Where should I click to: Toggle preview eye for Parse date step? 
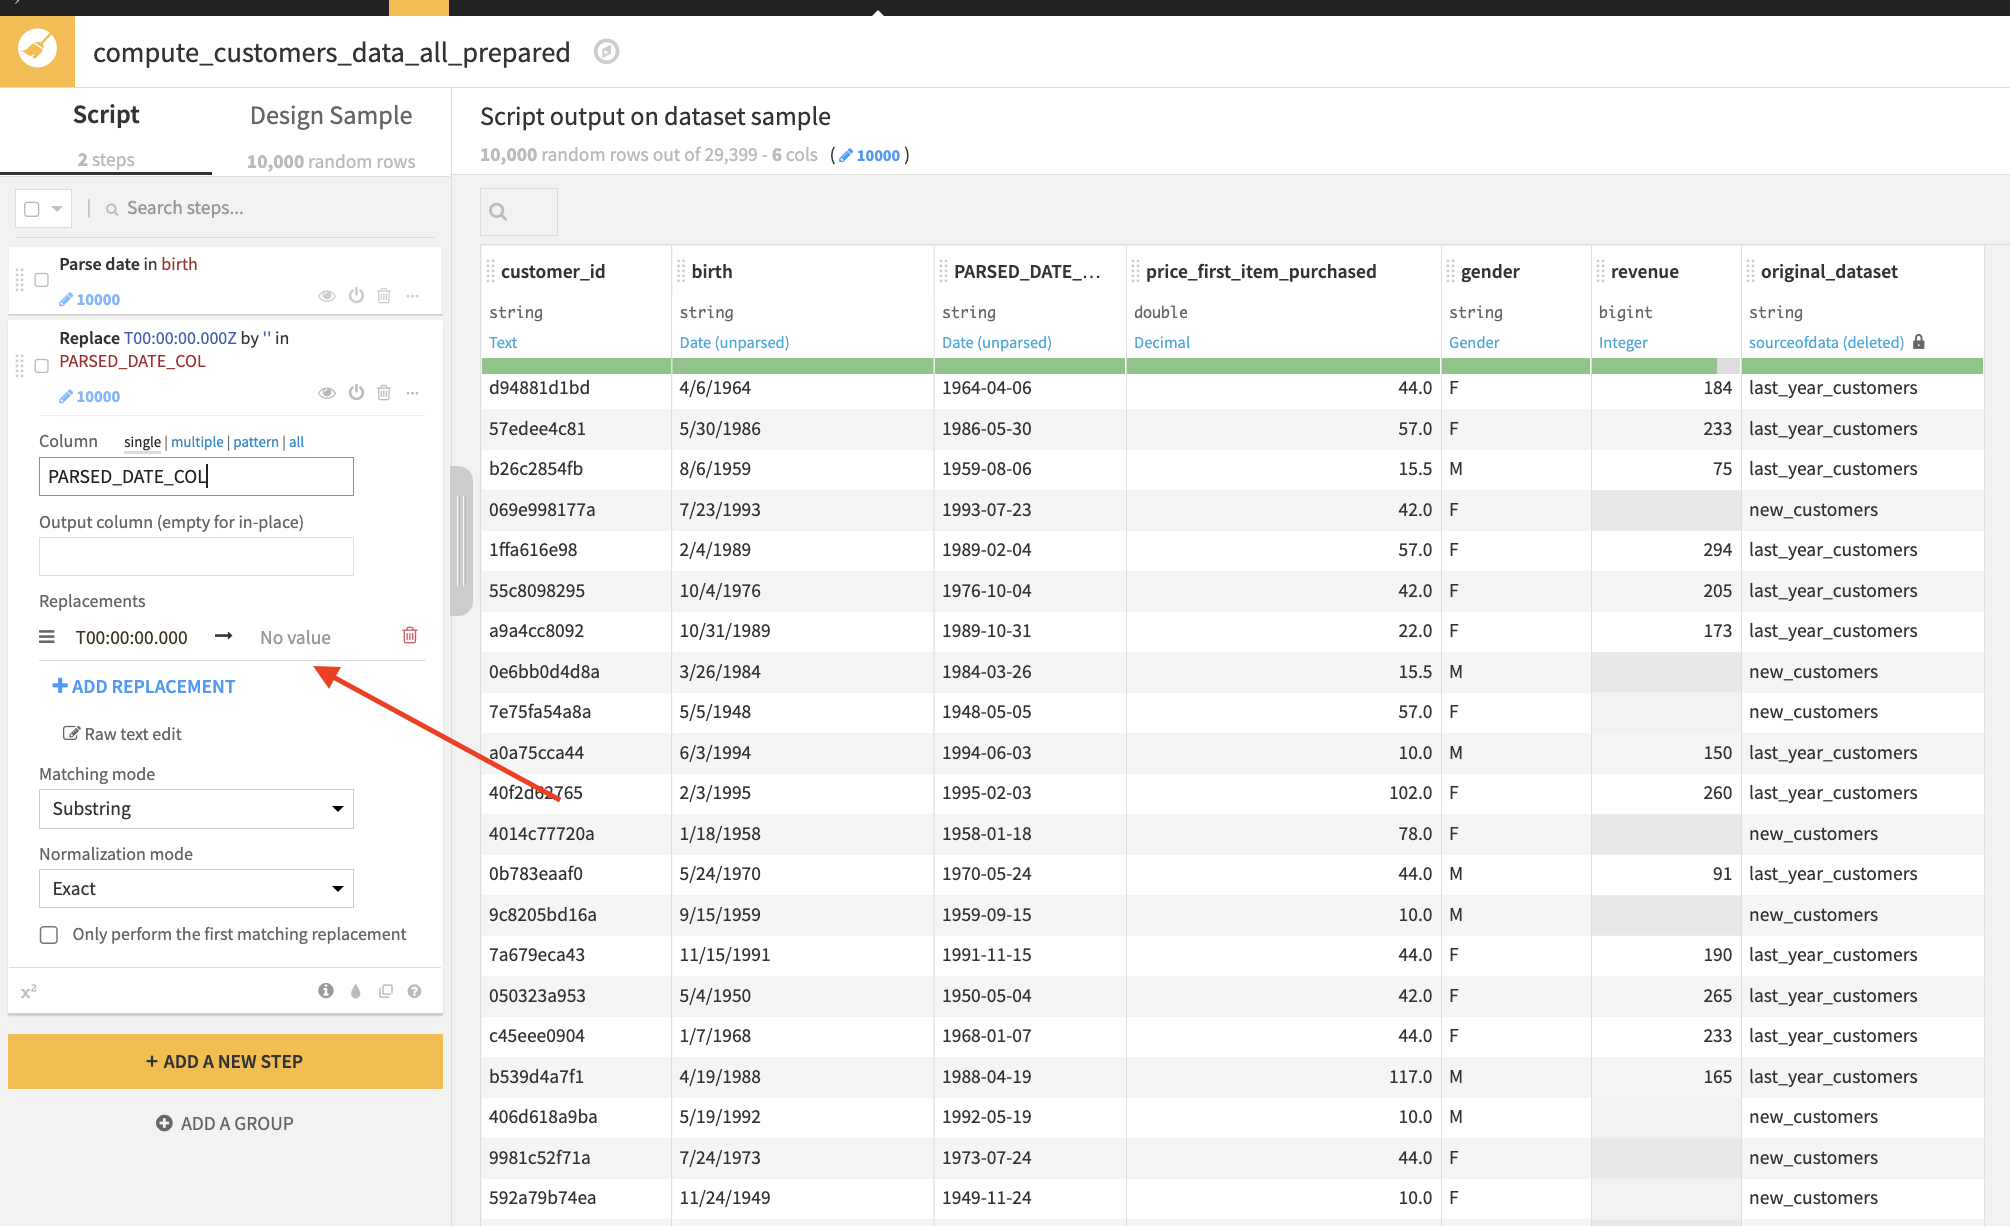[x=326, y=296]
